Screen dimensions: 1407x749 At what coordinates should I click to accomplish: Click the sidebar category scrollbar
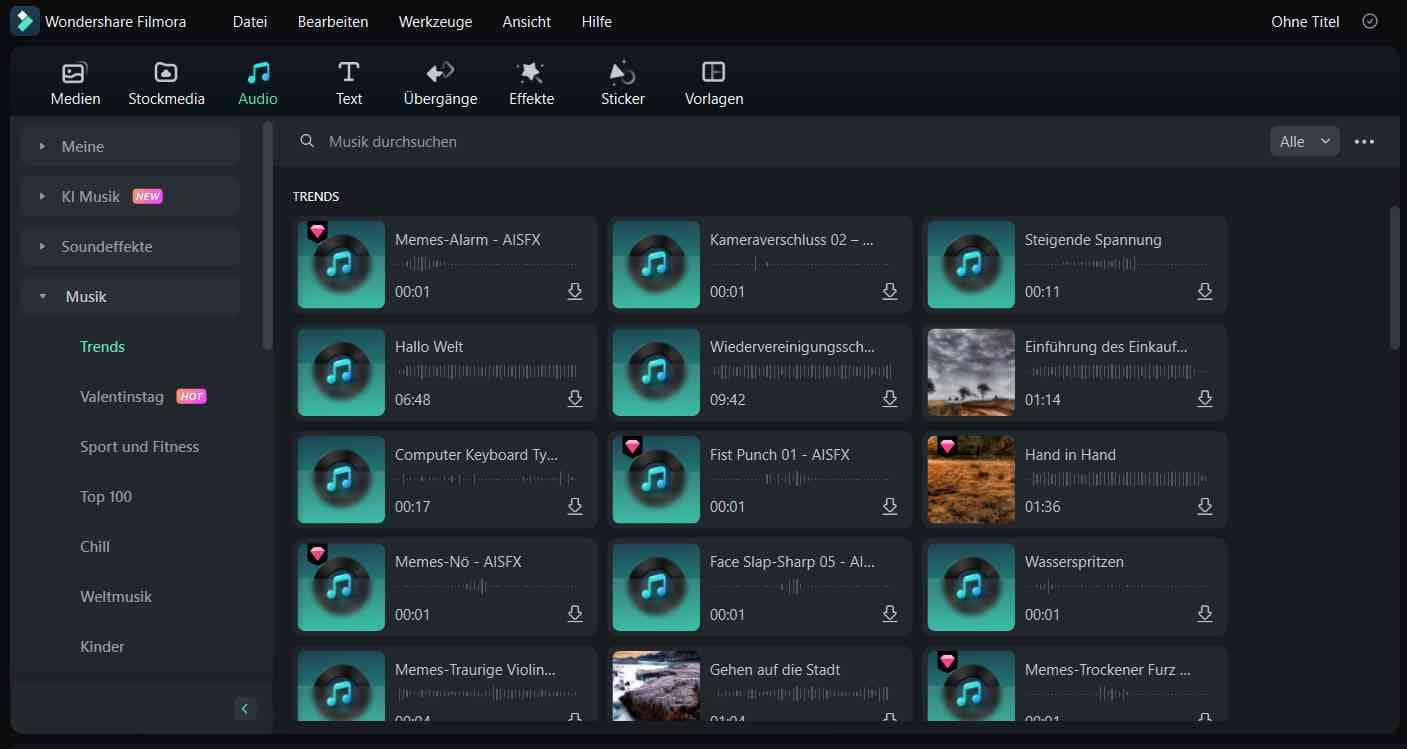pos(267,235)
